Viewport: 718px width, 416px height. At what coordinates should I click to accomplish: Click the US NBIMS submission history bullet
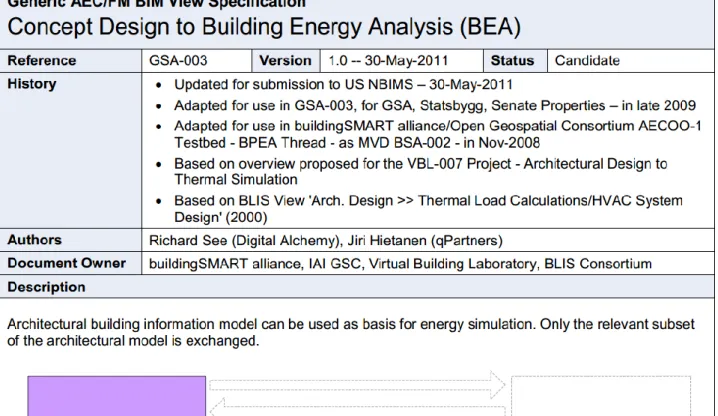coord(343,85)
